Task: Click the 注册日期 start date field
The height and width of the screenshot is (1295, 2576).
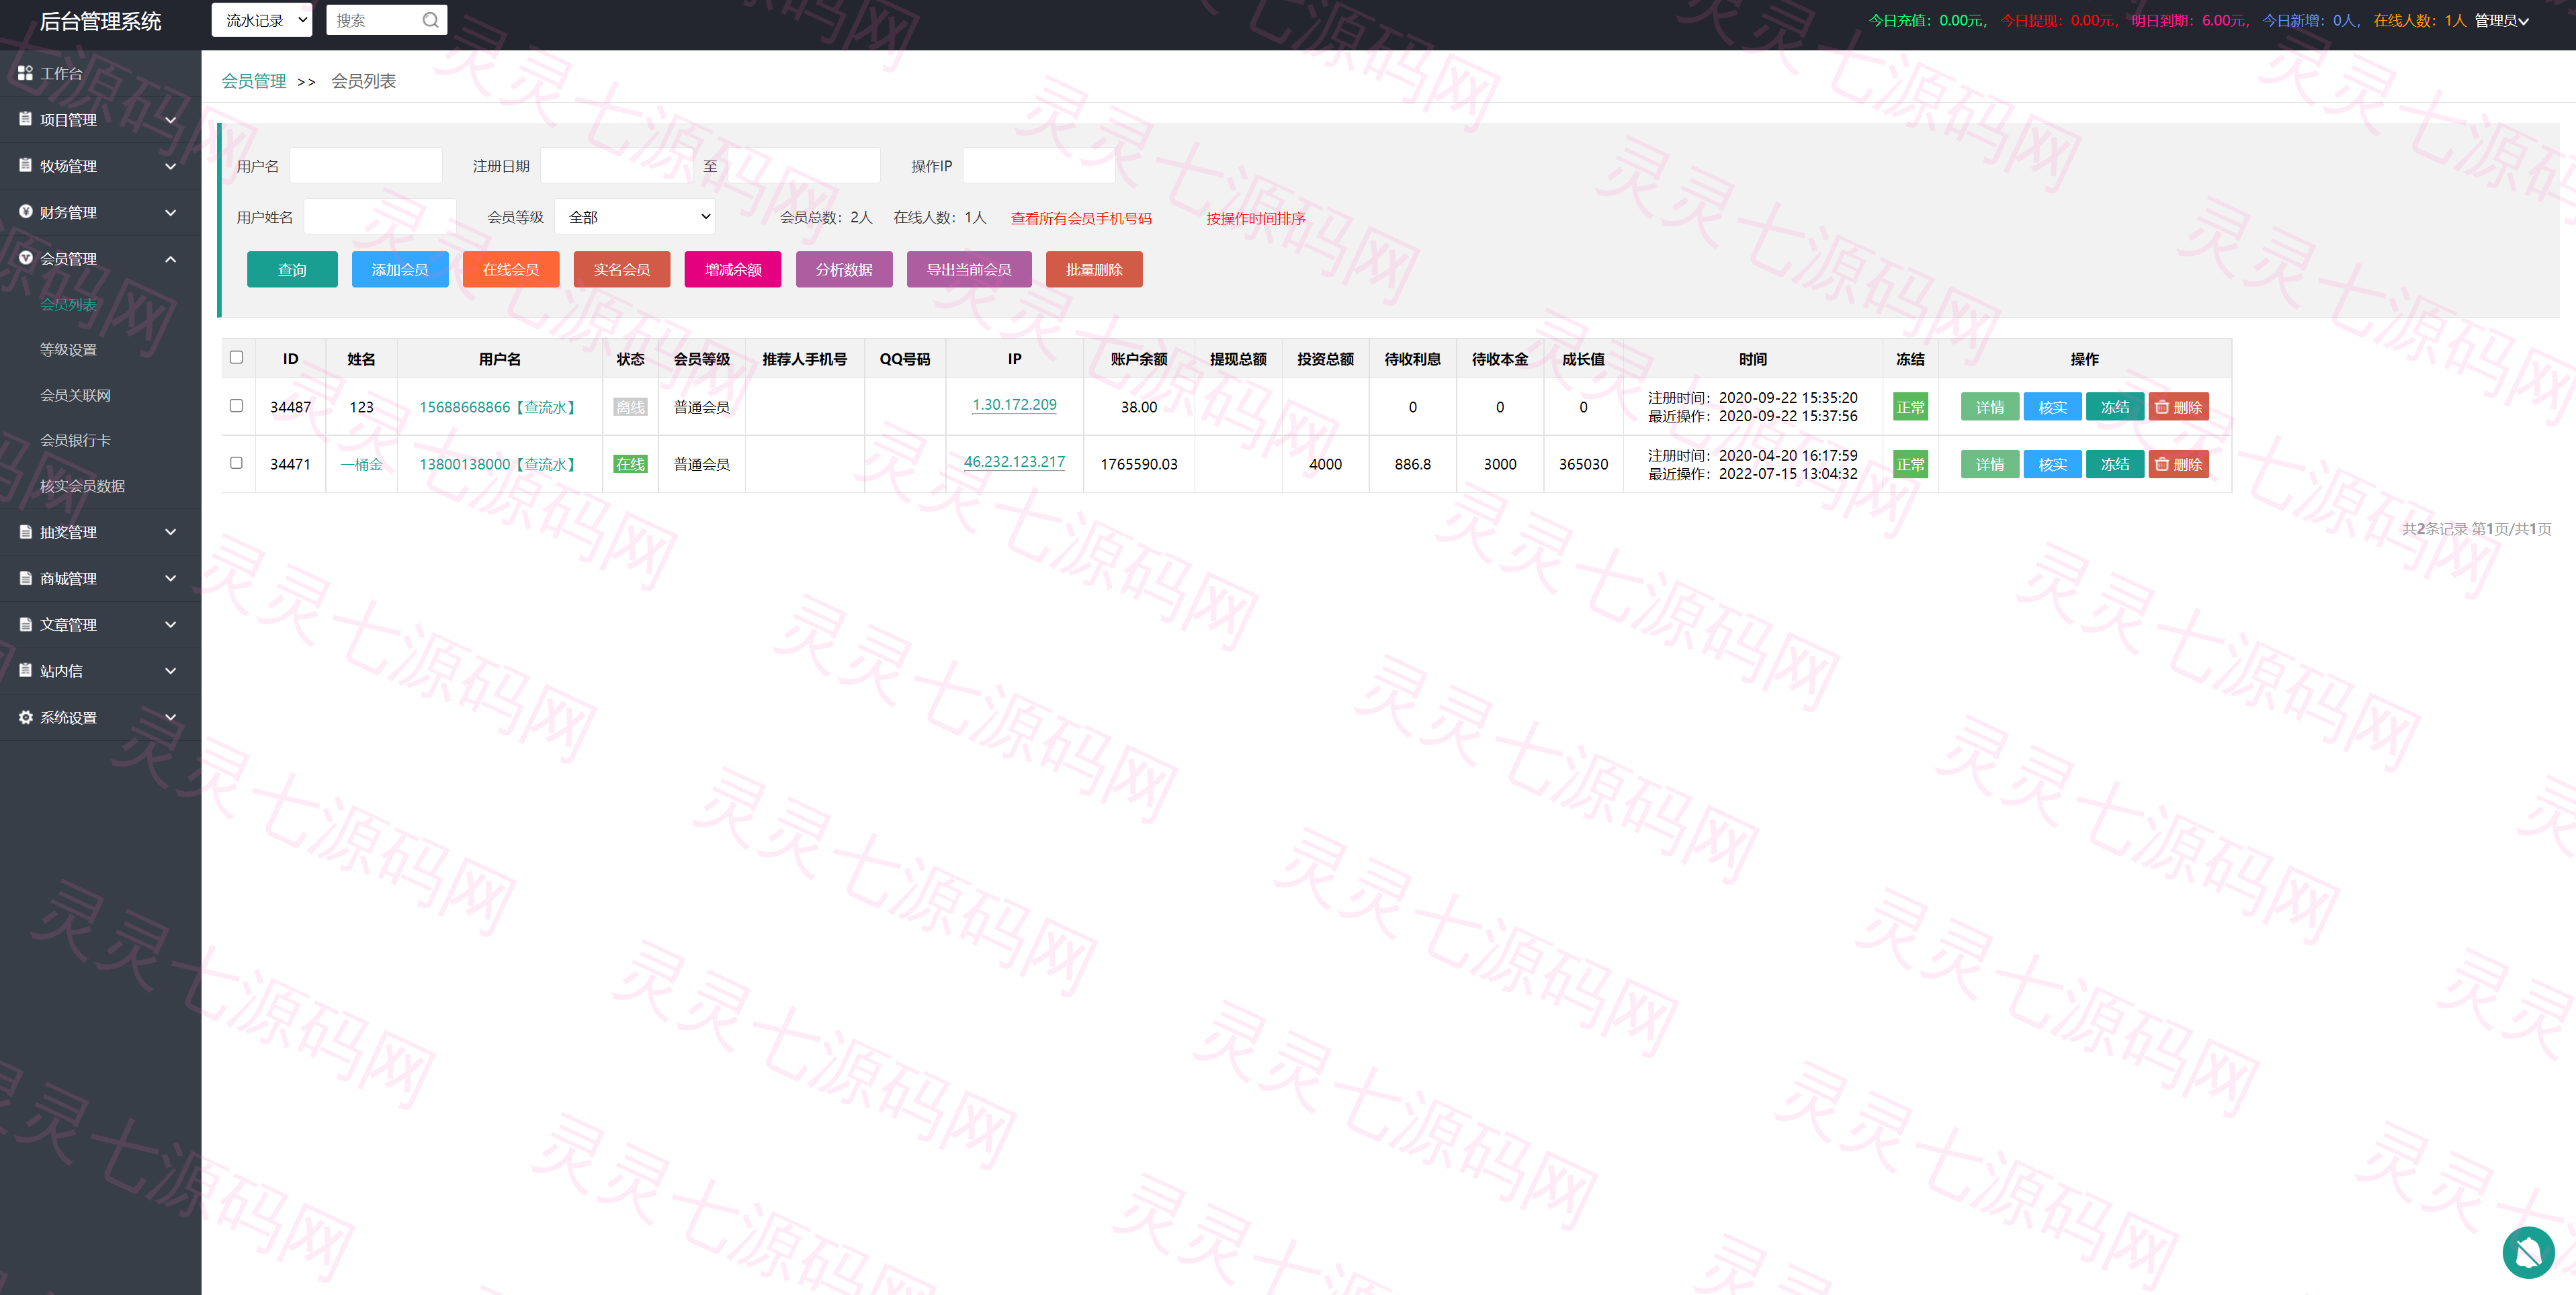Action: pos(616,165)
